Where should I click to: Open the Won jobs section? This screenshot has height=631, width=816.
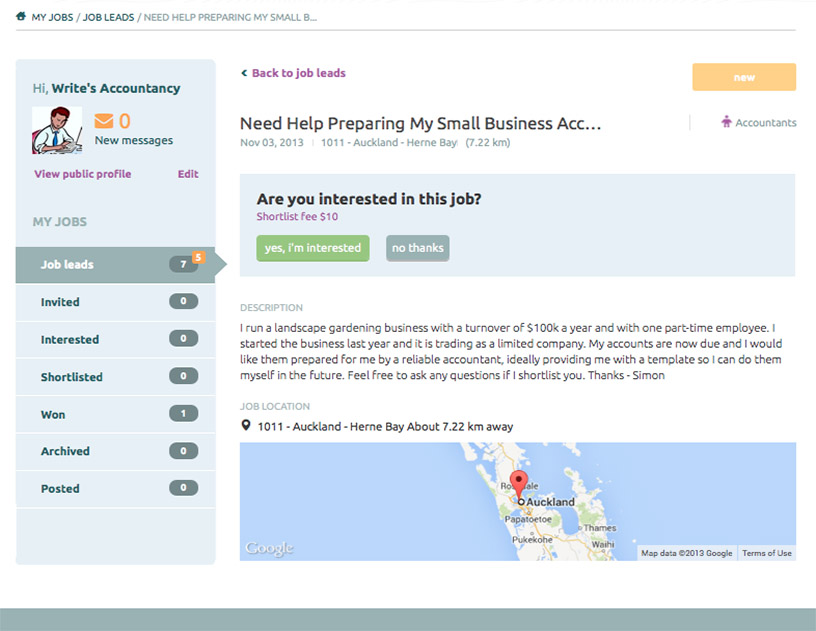[53, 414]
